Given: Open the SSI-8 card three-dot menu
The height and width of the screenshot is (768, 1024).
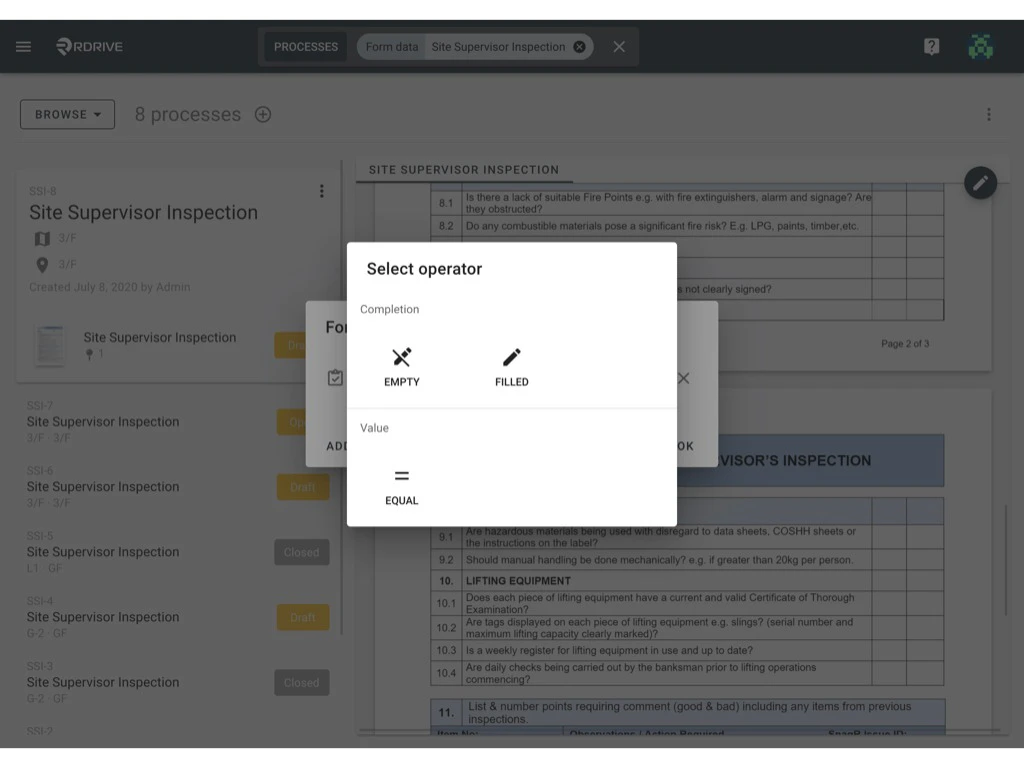Looking at the screenshot, I should pyautogui.click(x=322, y=191).
